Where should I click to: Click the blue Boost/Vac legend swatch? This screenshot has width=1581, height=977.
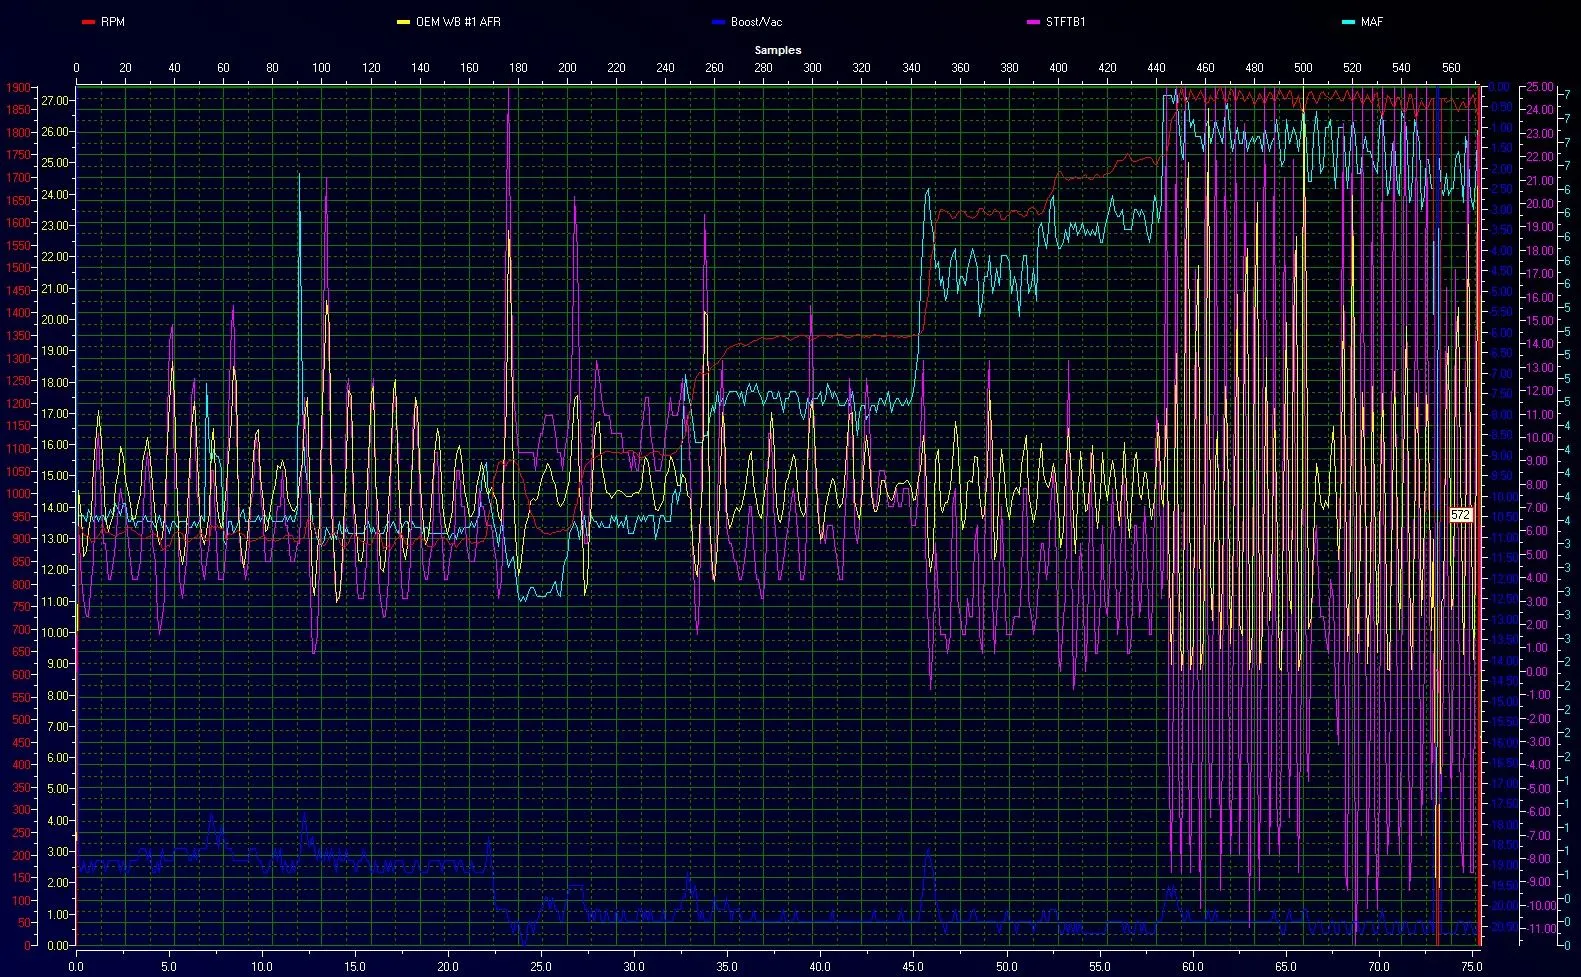tap(717, 22)
